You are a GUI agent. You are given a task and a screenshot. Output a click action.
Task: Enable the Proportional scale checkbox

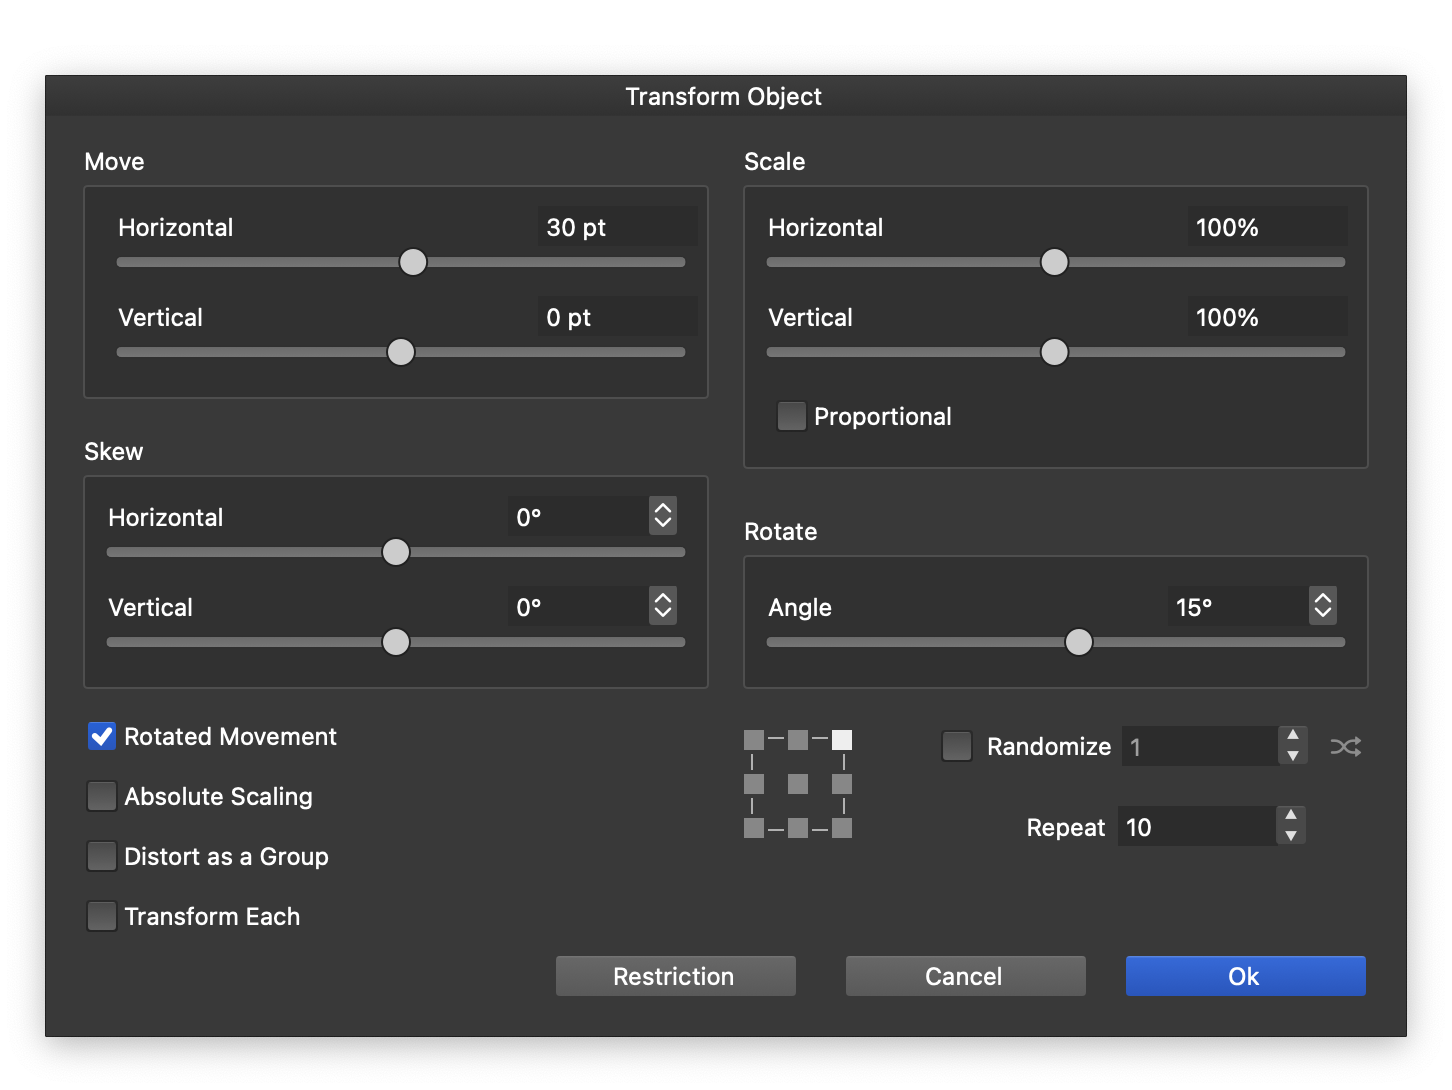pos(791,416)
